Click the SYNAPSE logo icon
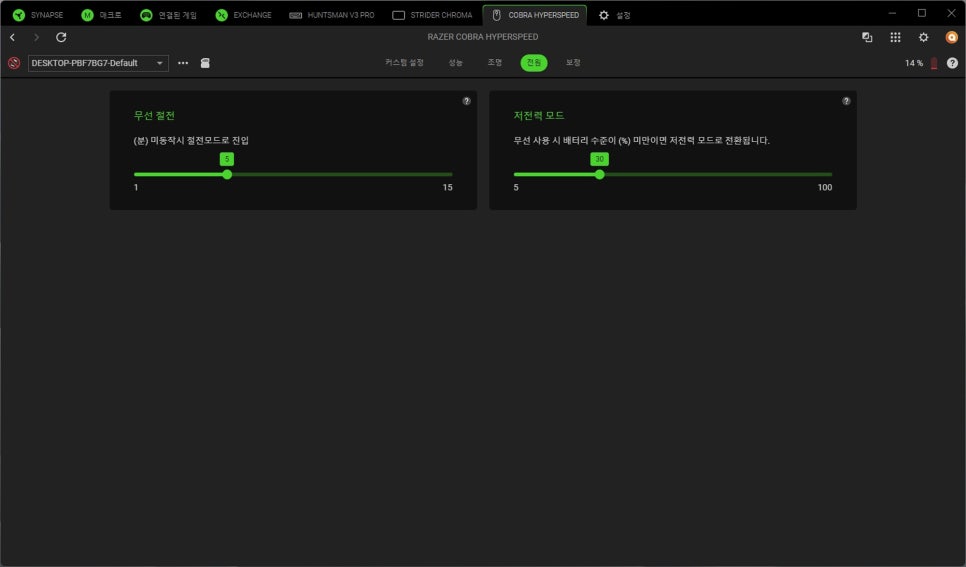The image size is (966, 567). (19, 15)
